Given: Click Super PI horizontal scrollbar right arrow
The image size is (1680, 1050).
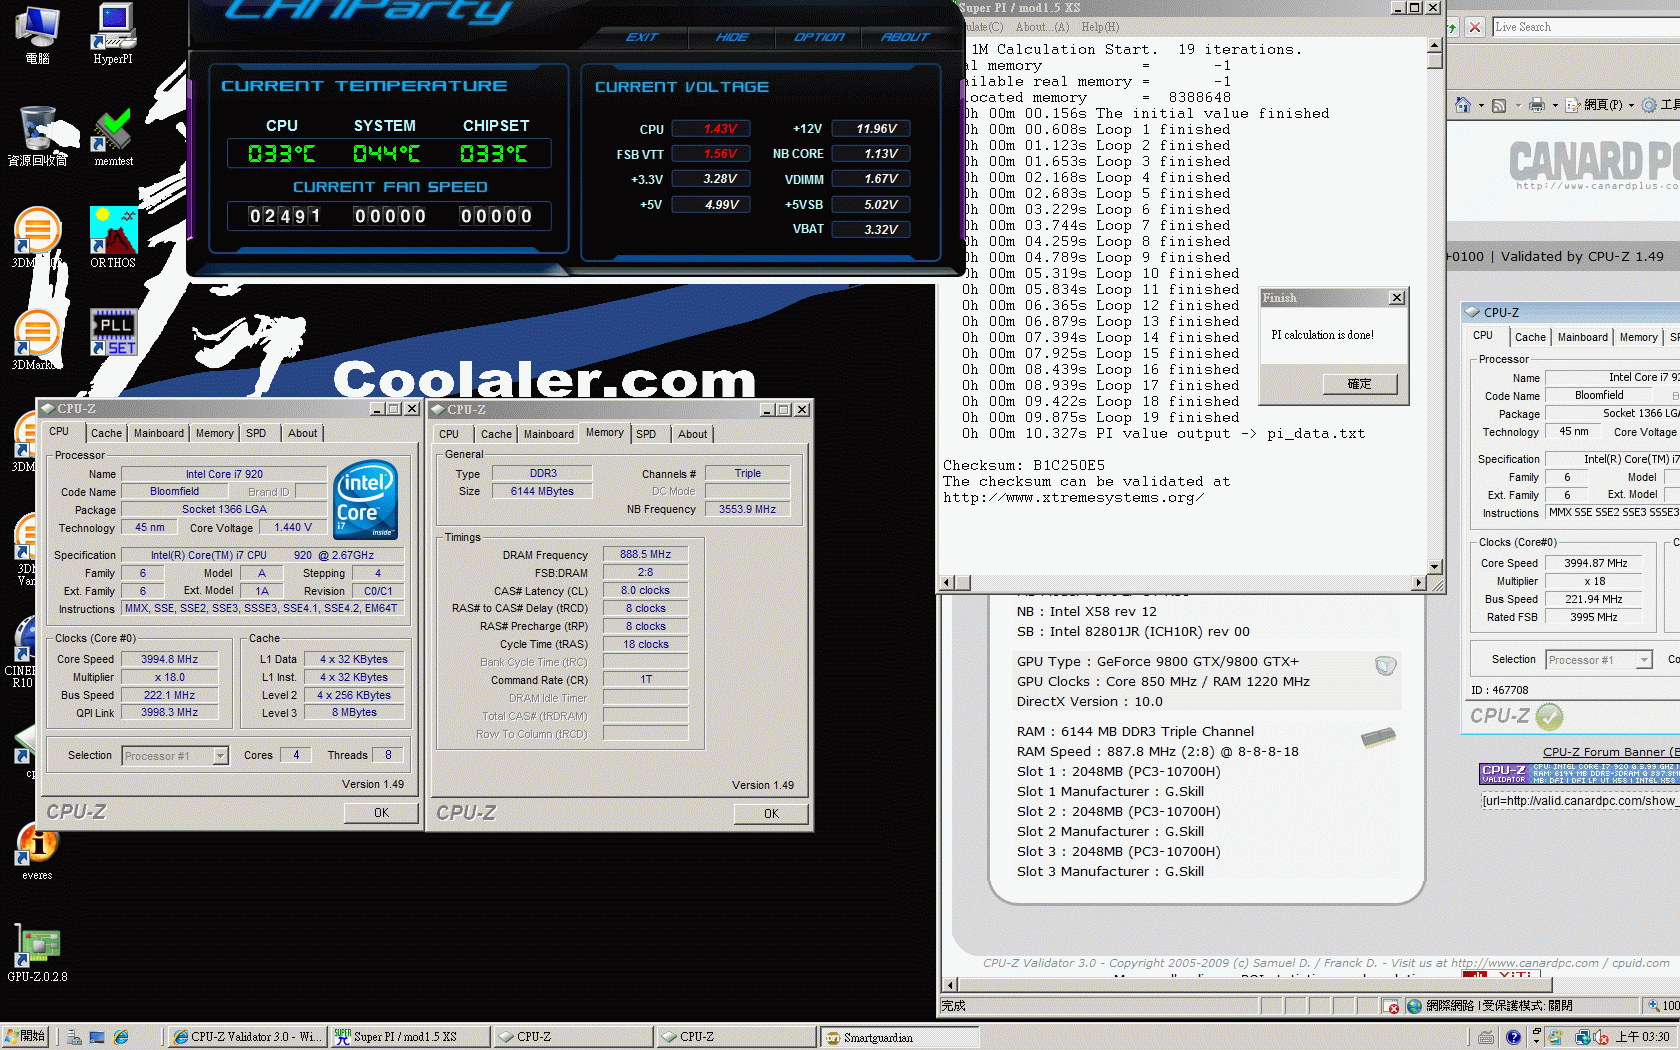Looking at the screenshot, I should click(x=1419, y=582).
